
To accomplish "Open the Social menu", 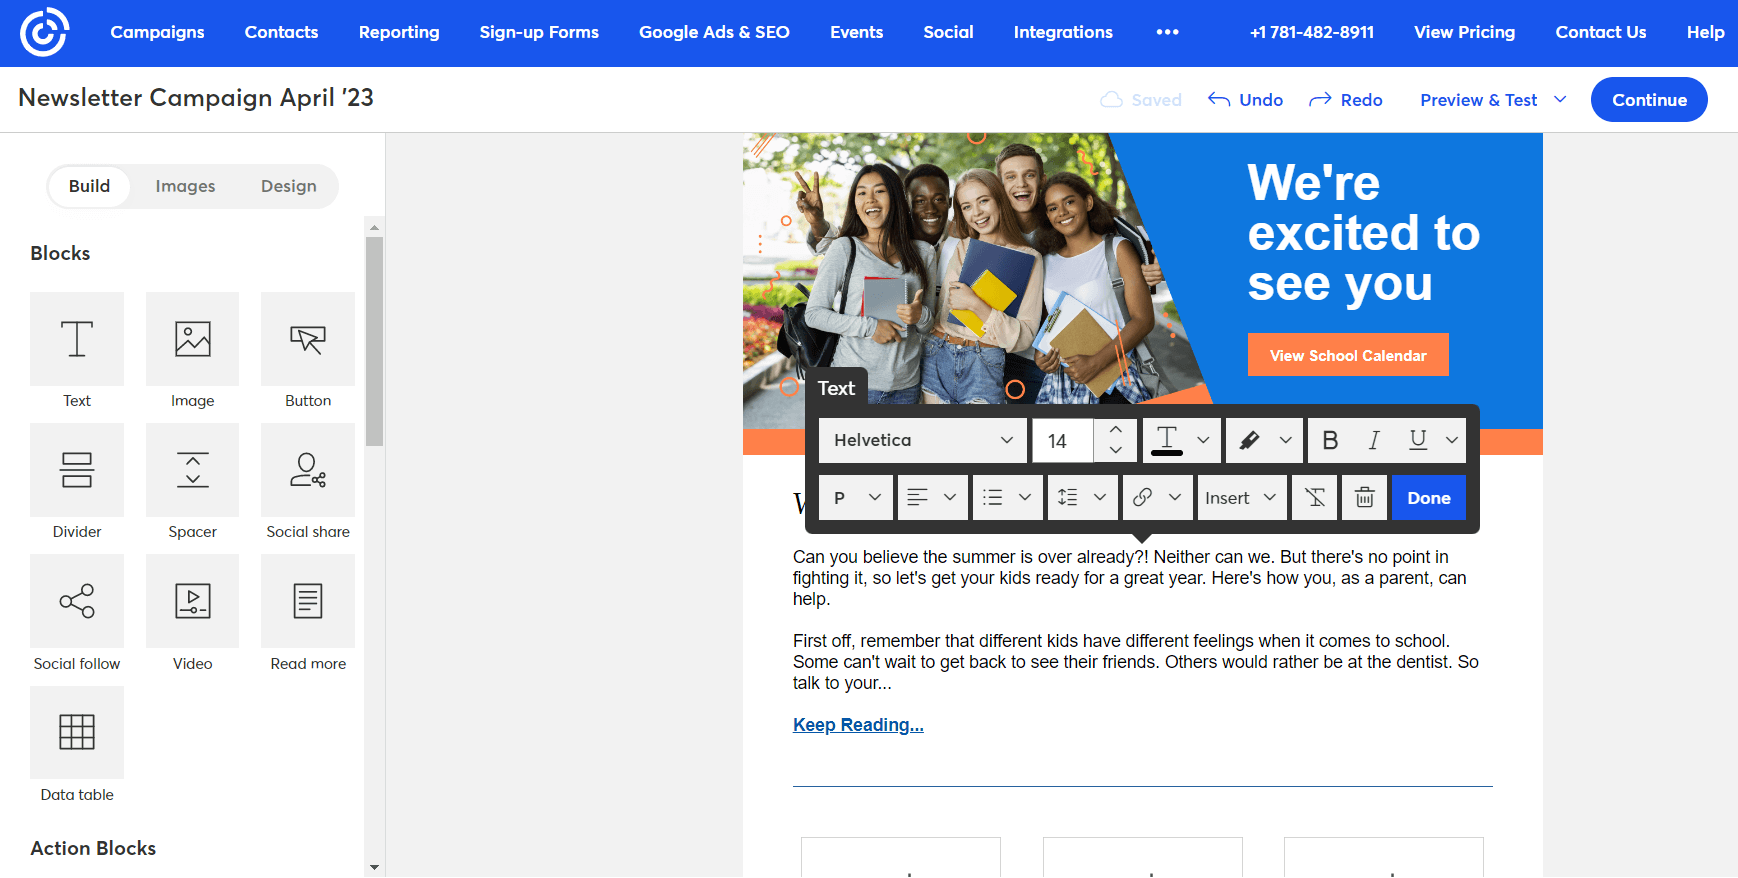I will pyautogui.click(x=948, y=32).
